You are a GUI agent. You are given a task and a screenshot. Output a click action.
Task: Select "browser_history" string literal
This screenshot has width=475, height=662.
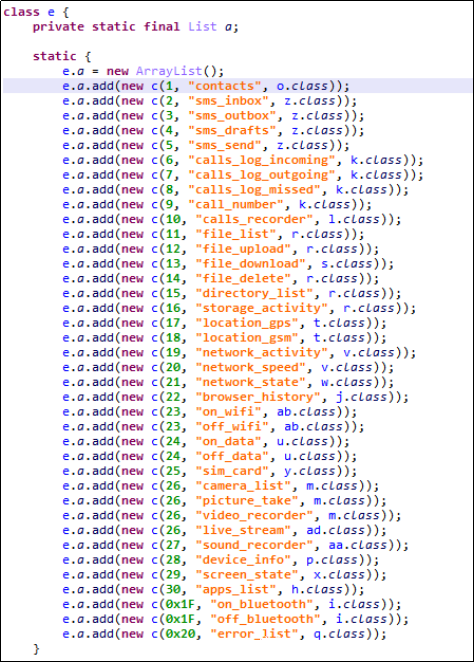pyautogui.click(x=258, y=397)
